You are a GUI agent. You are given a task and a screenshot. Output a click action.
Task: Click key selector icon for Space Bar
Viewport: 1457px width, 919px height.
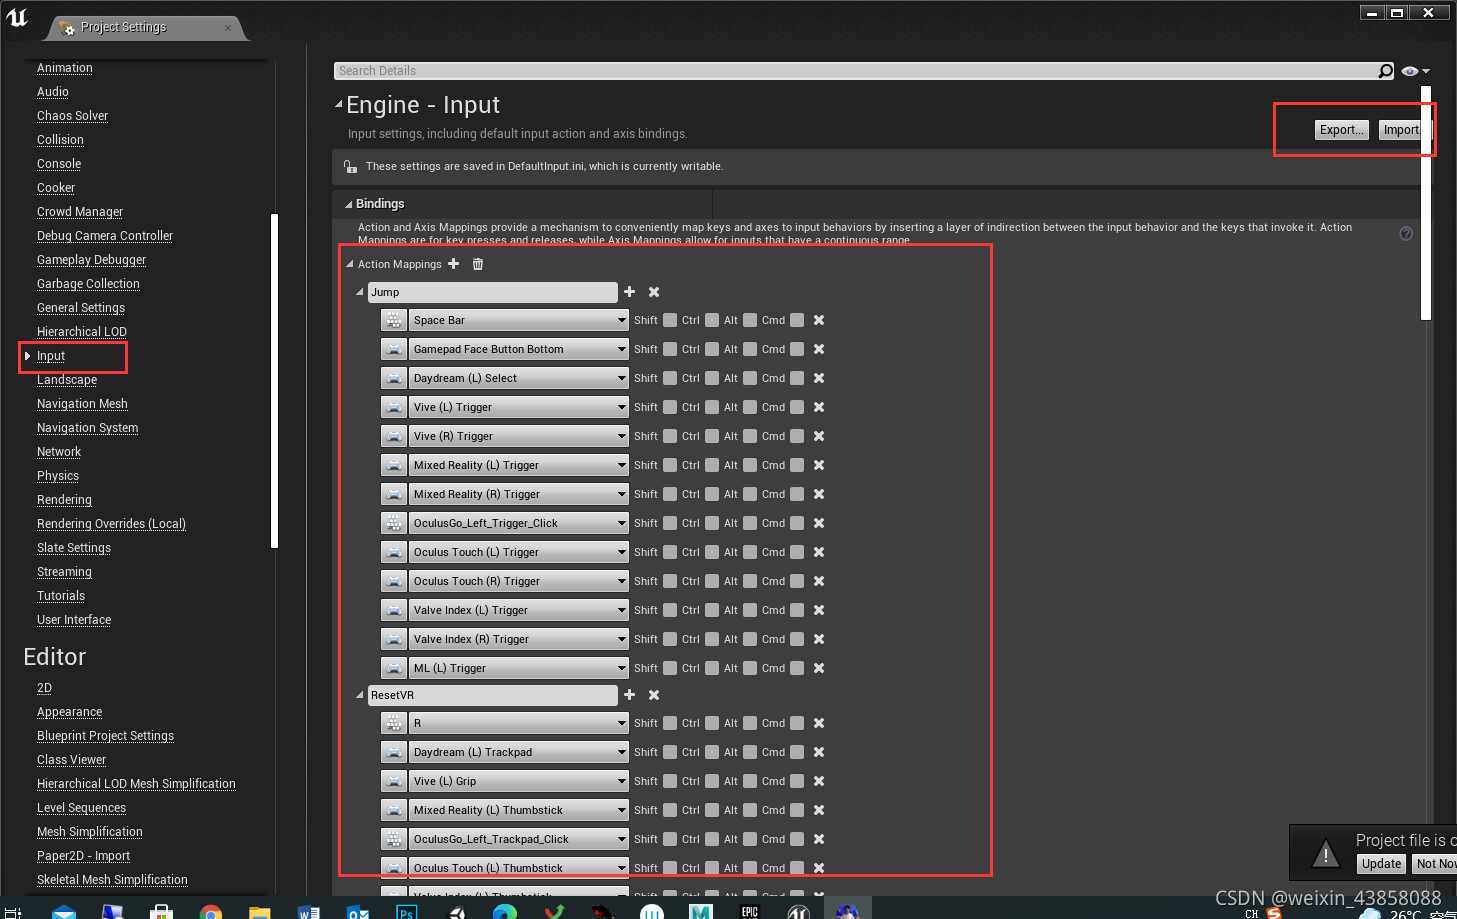point(394,320)
